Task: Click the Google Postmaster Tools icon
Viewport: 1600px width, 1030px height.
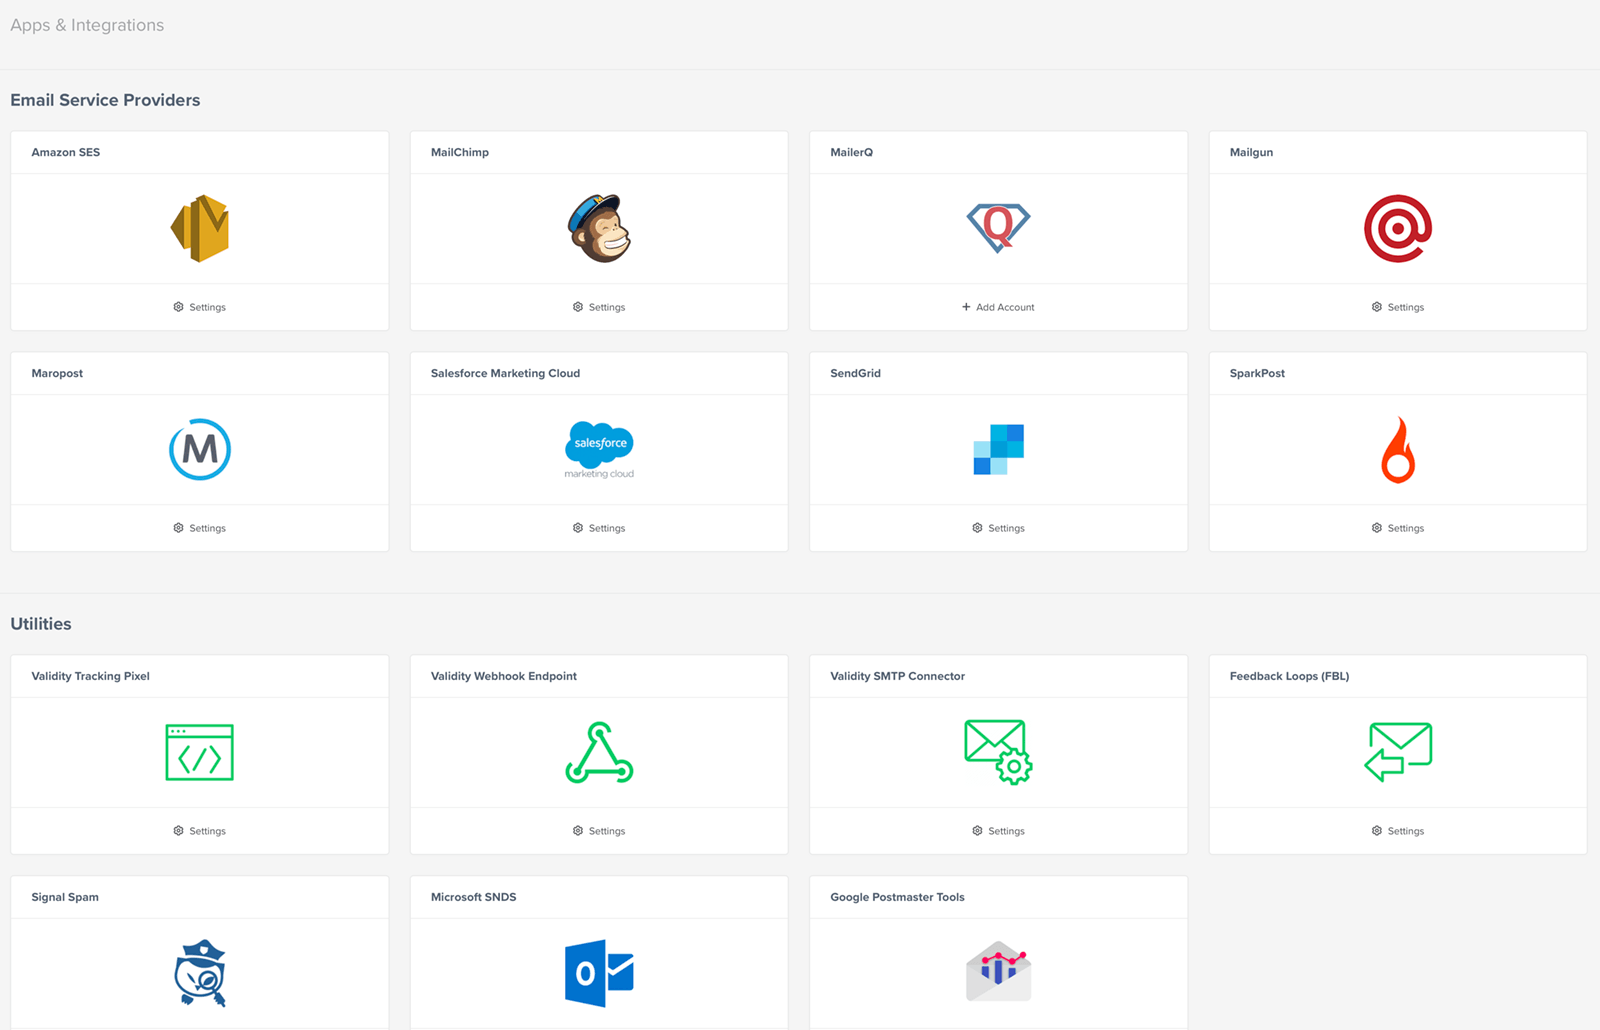Action: 998,971
